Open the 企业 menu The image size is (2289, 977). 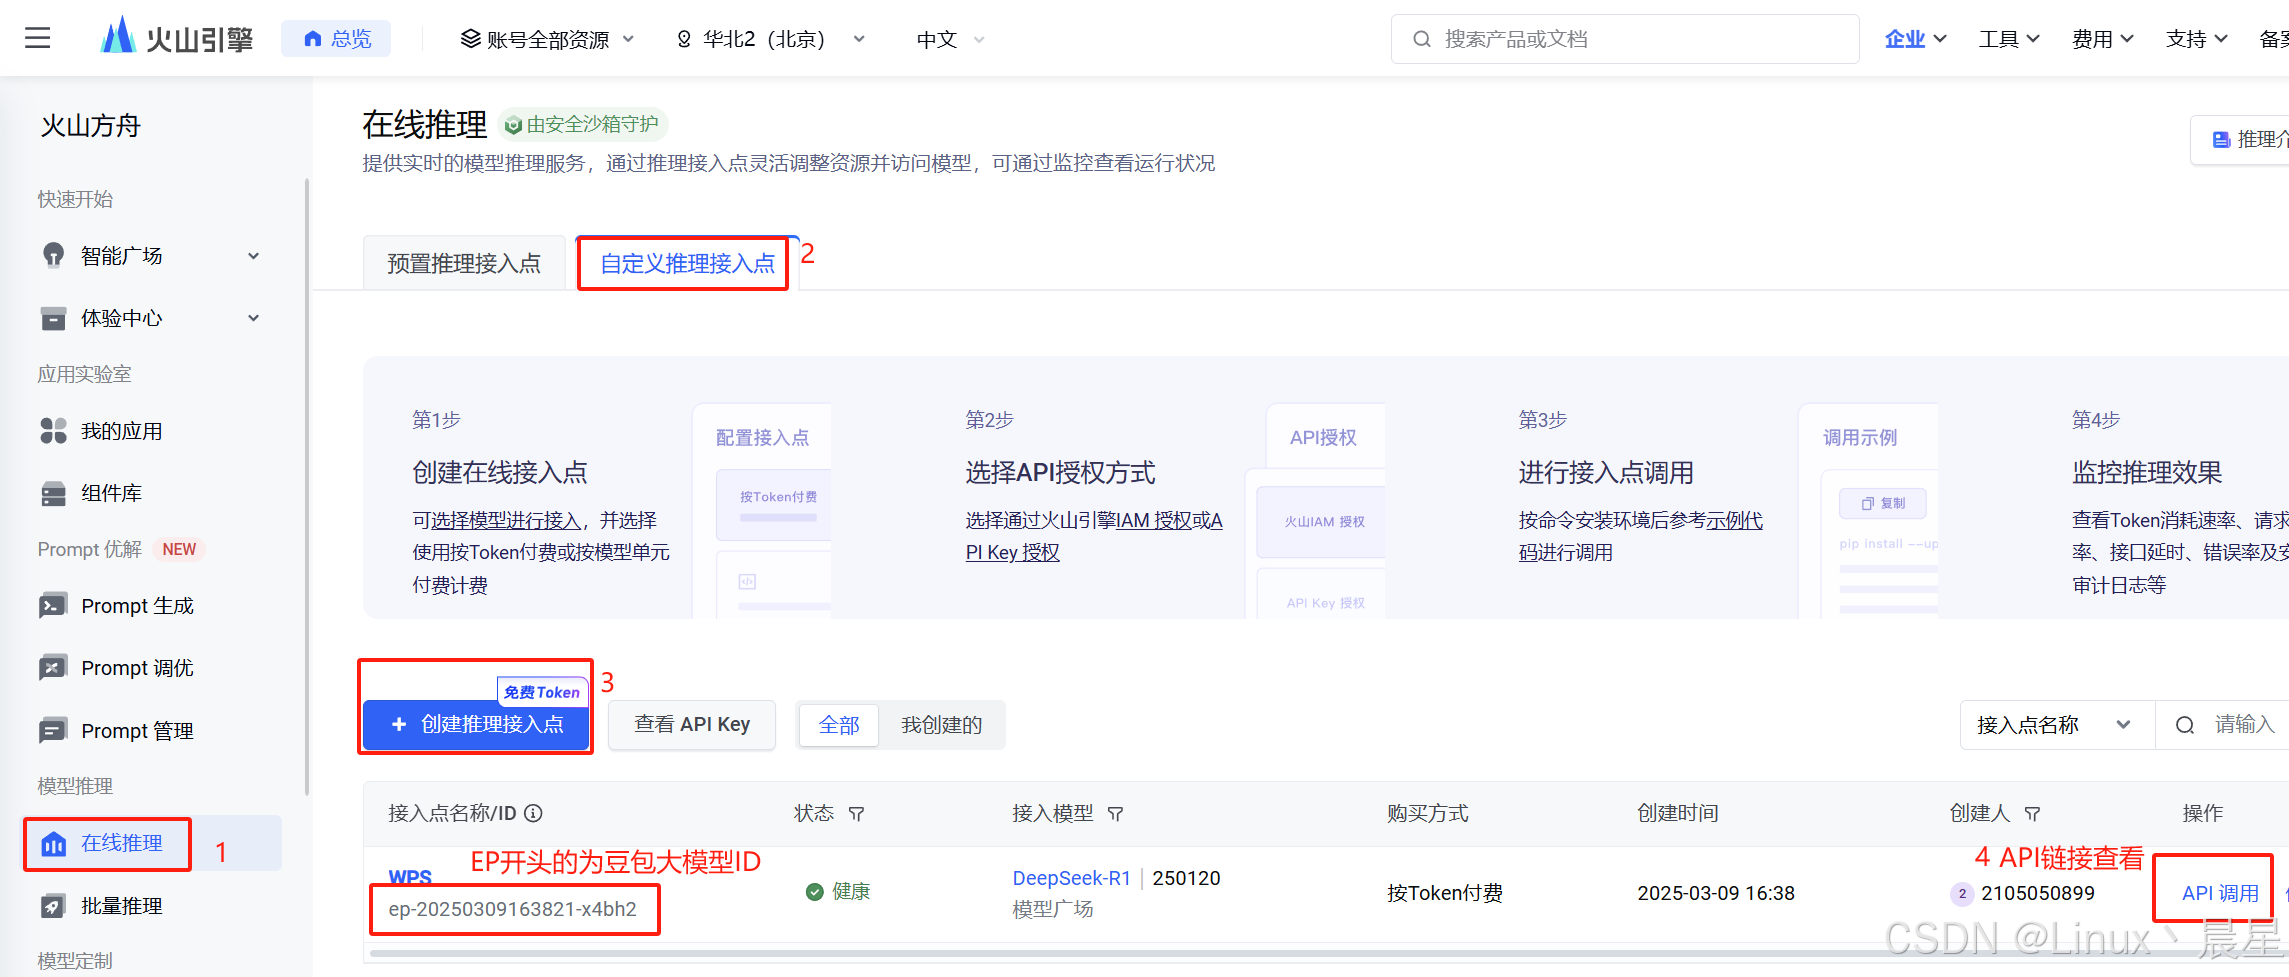1915,39
